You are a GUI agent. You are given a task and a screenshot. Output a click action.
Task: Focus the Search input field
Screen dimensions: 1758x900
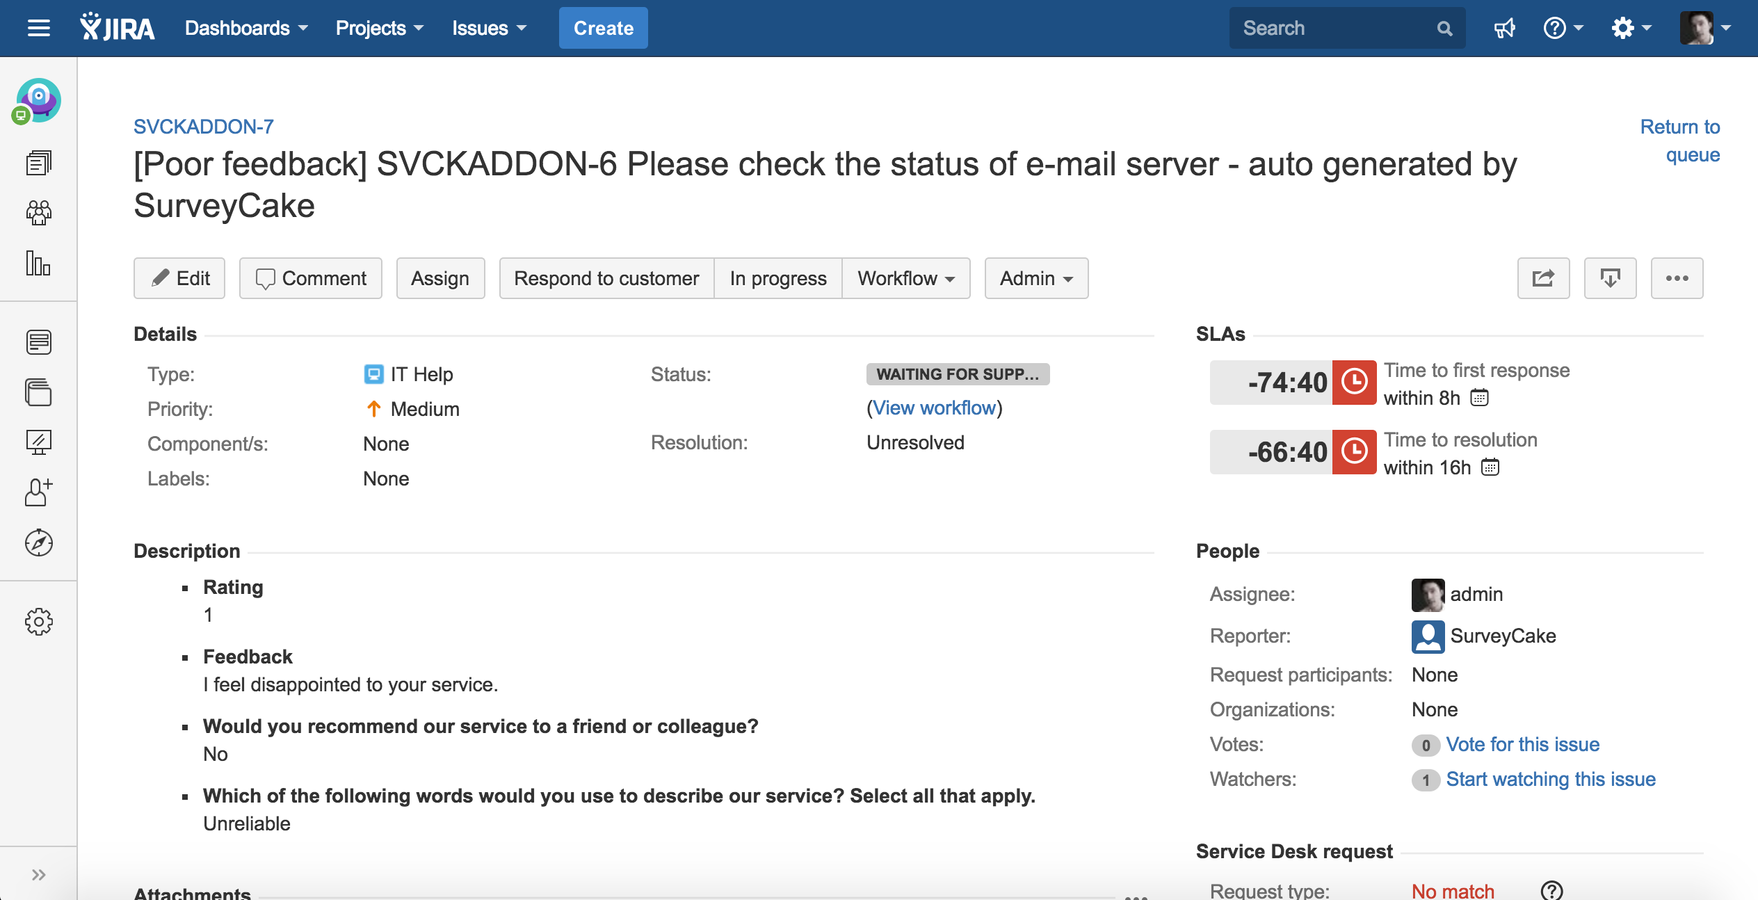[x=1347, y=28]
